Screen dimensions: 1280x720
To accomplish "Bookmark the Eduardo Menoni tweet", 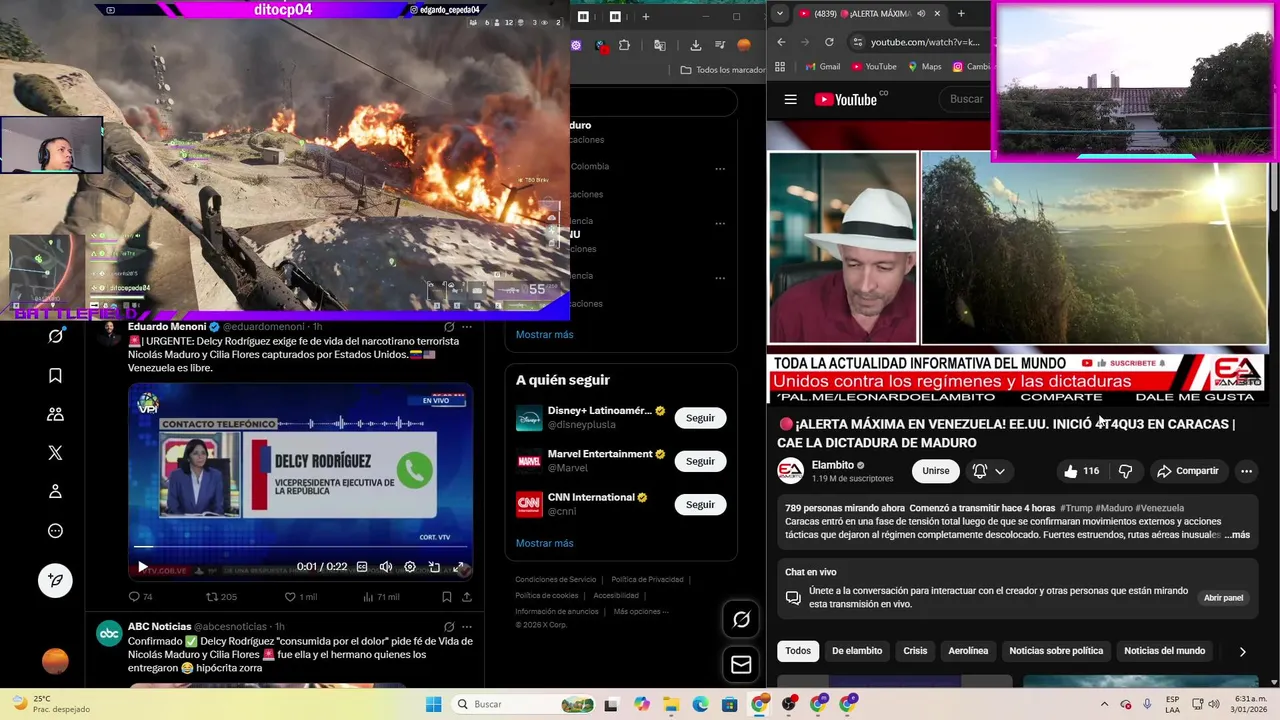I will [446, 597].
